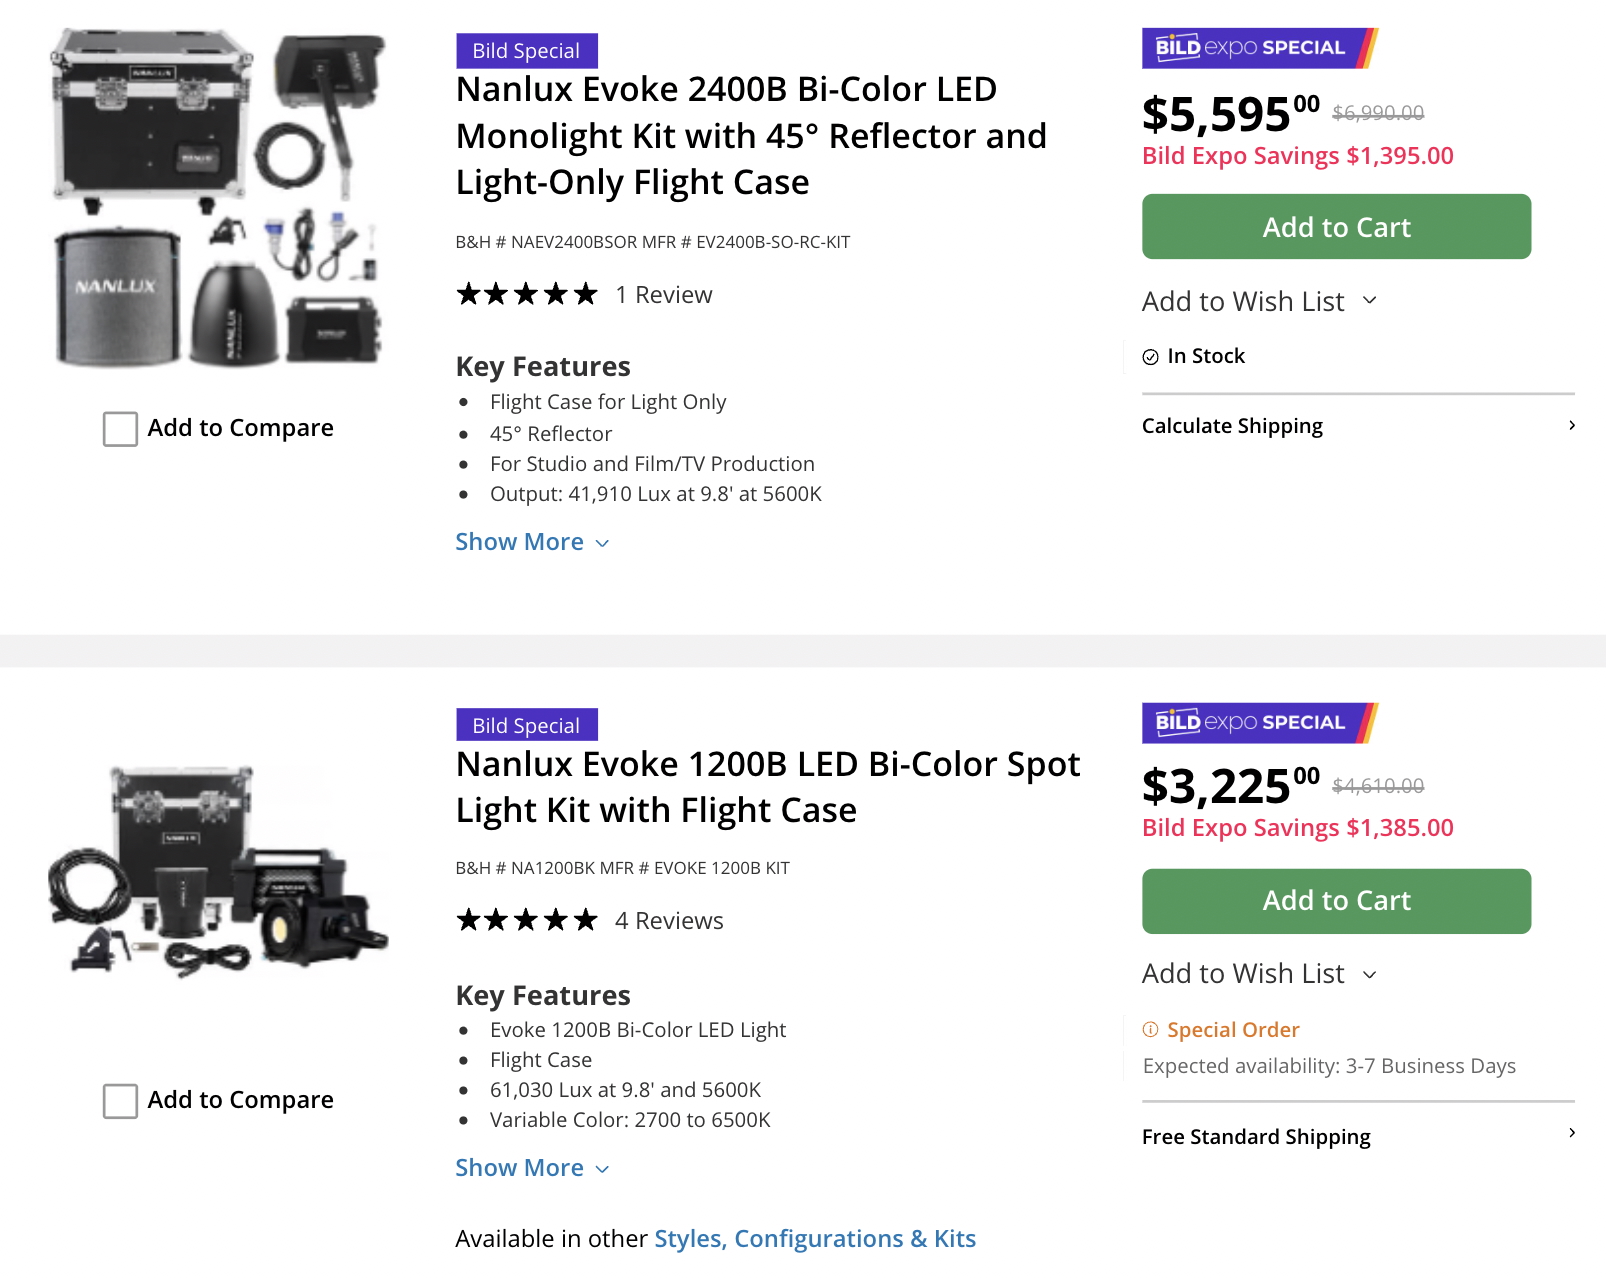Open the 4 Reviews link for Evoke 1200B
The height and width of the screenshot is (1278, 1606).
pos(669,921)
